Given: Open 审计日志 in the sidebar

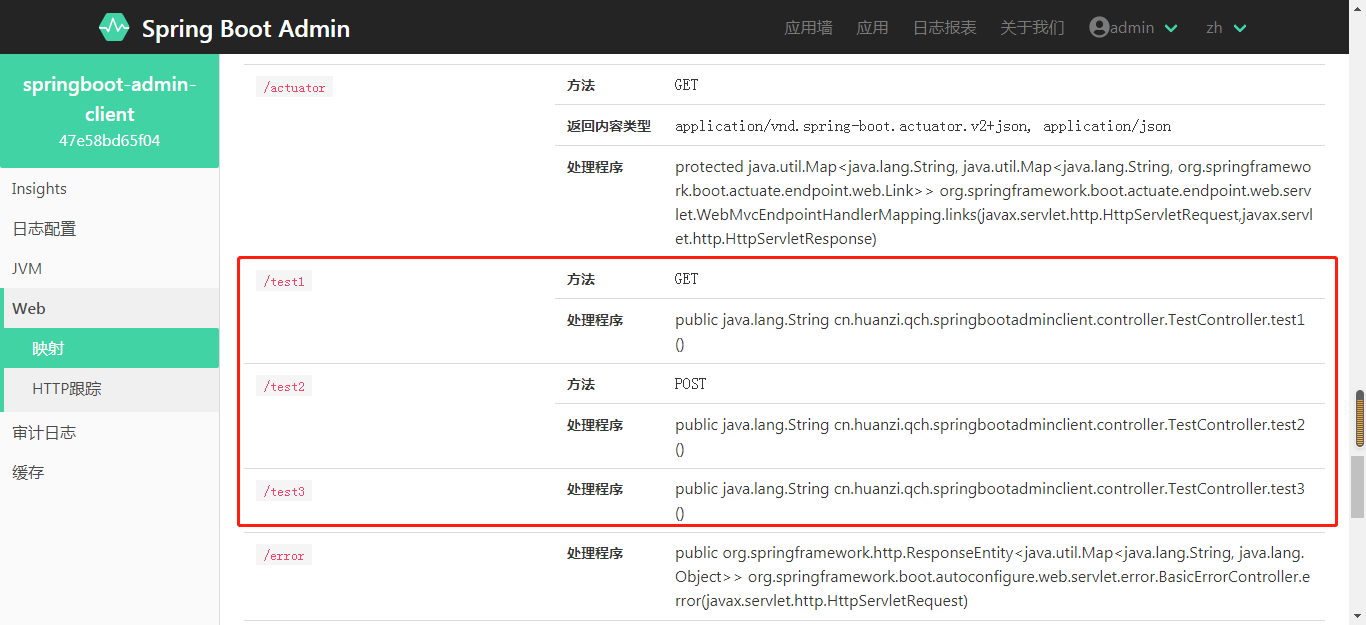Looking at the screenshot, I should 109,433.
